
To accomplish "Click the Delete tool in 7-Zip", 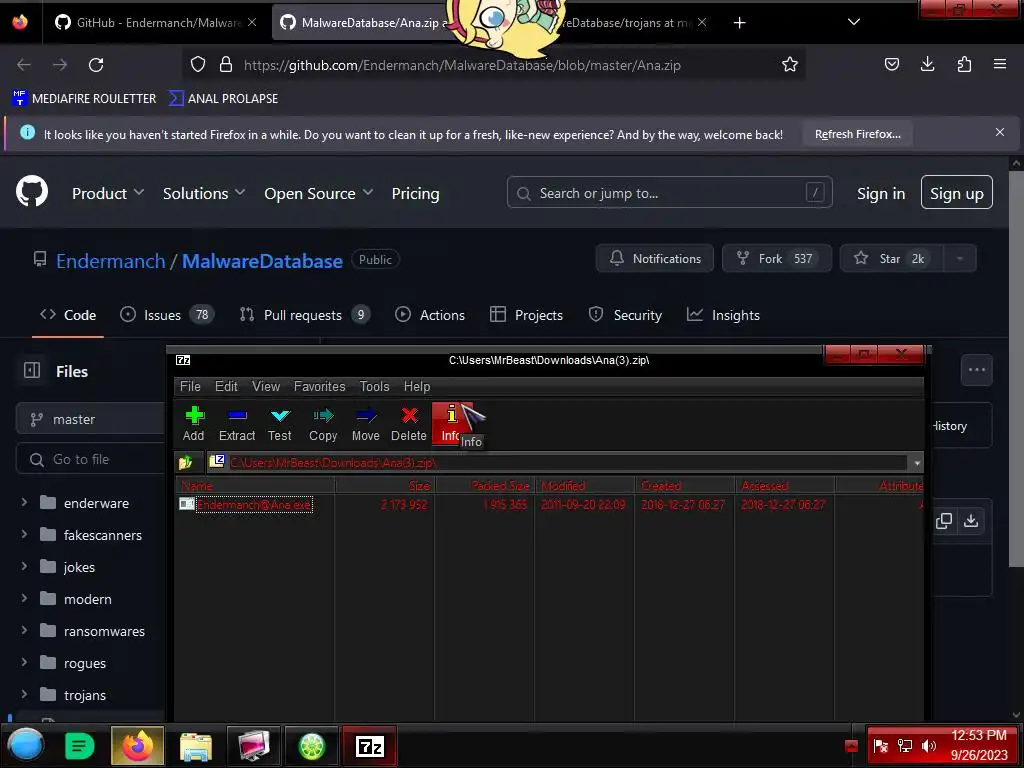I will (409, 424).
